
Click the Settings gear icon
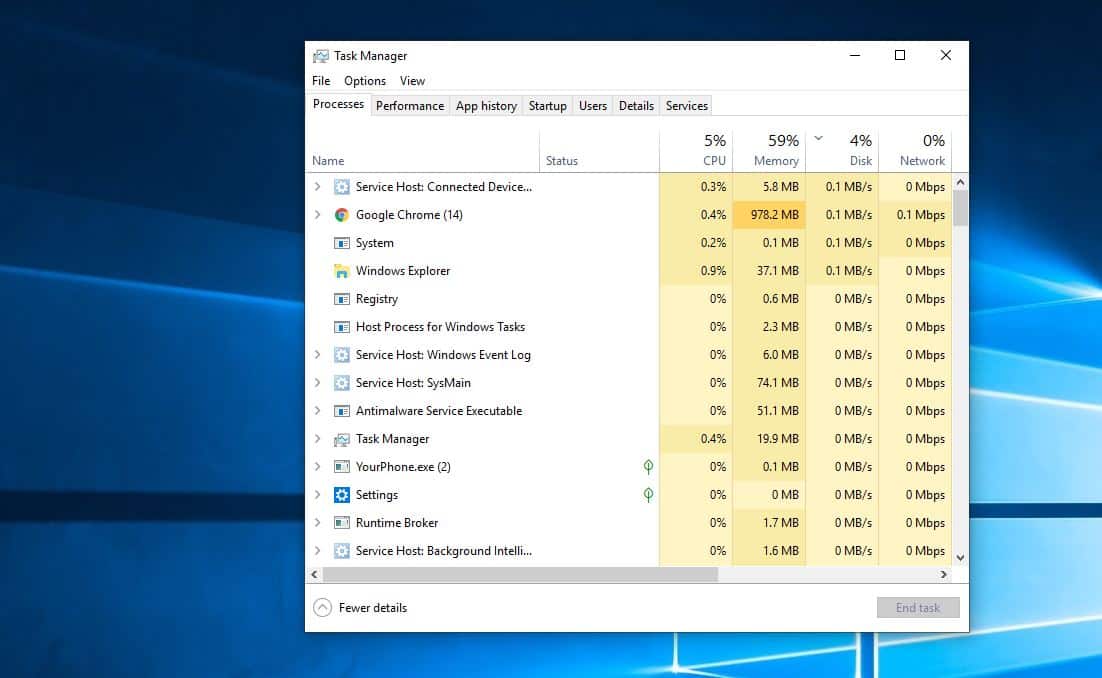click(342, 495)
